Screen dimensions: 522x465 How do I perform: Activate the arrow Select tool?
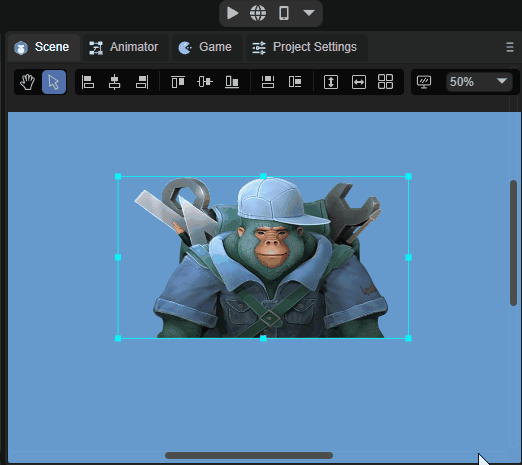[x=54, y=82]
